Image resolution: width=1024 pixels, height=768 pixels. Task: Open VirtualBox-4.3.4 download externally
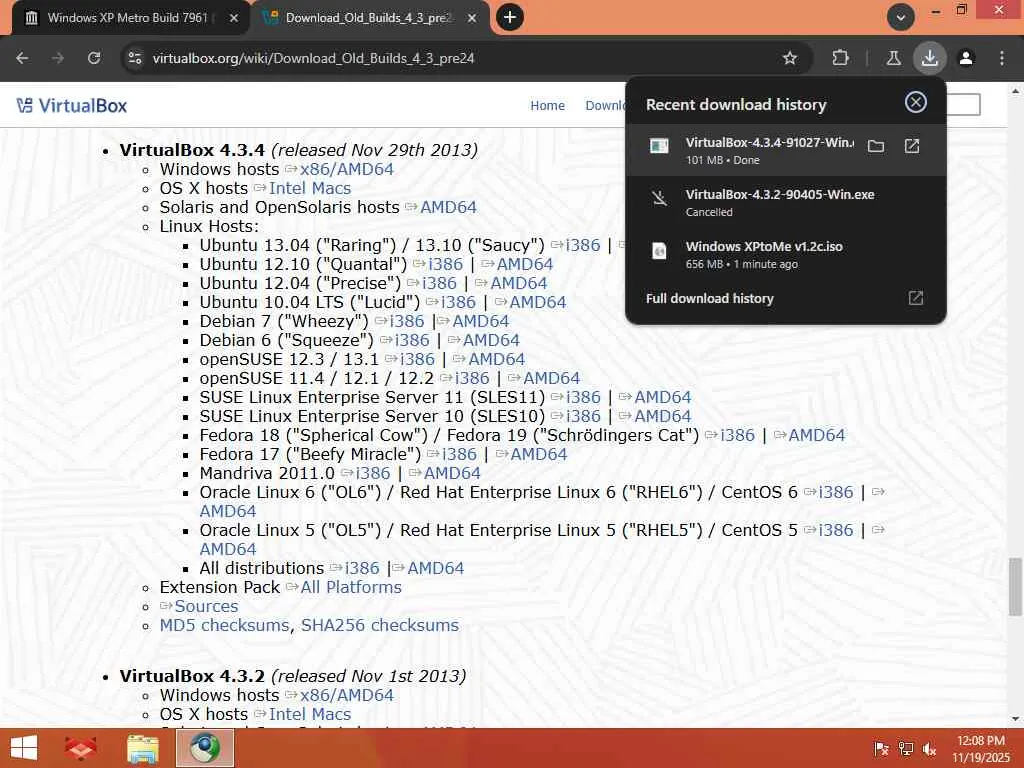pos(912,146)
